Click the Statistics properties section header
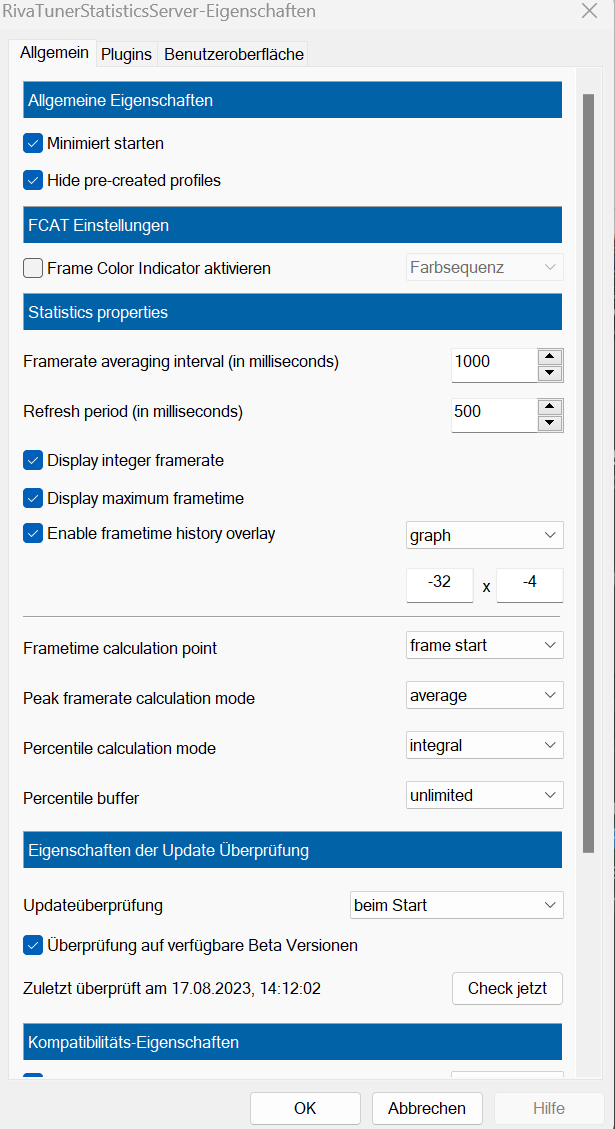Image resolution: width=615 pixels, height=1129 pixels. (x=292, y=312)
